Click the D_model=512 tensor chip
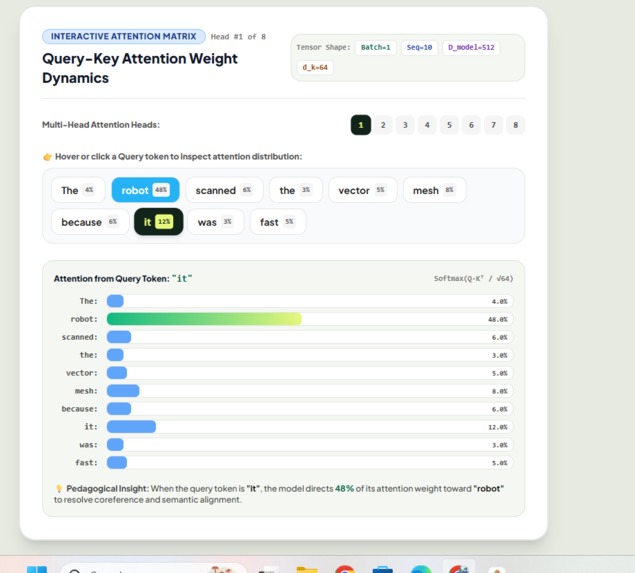The image size is (635, 573). tap(471, 47)
